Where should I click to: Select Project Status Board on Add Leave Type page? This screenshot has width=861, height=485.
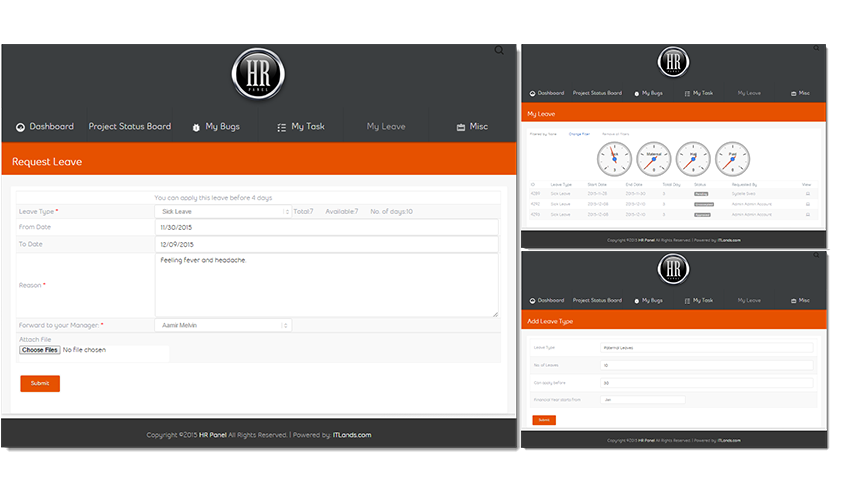pyautogui.click(x=597, y=300)
